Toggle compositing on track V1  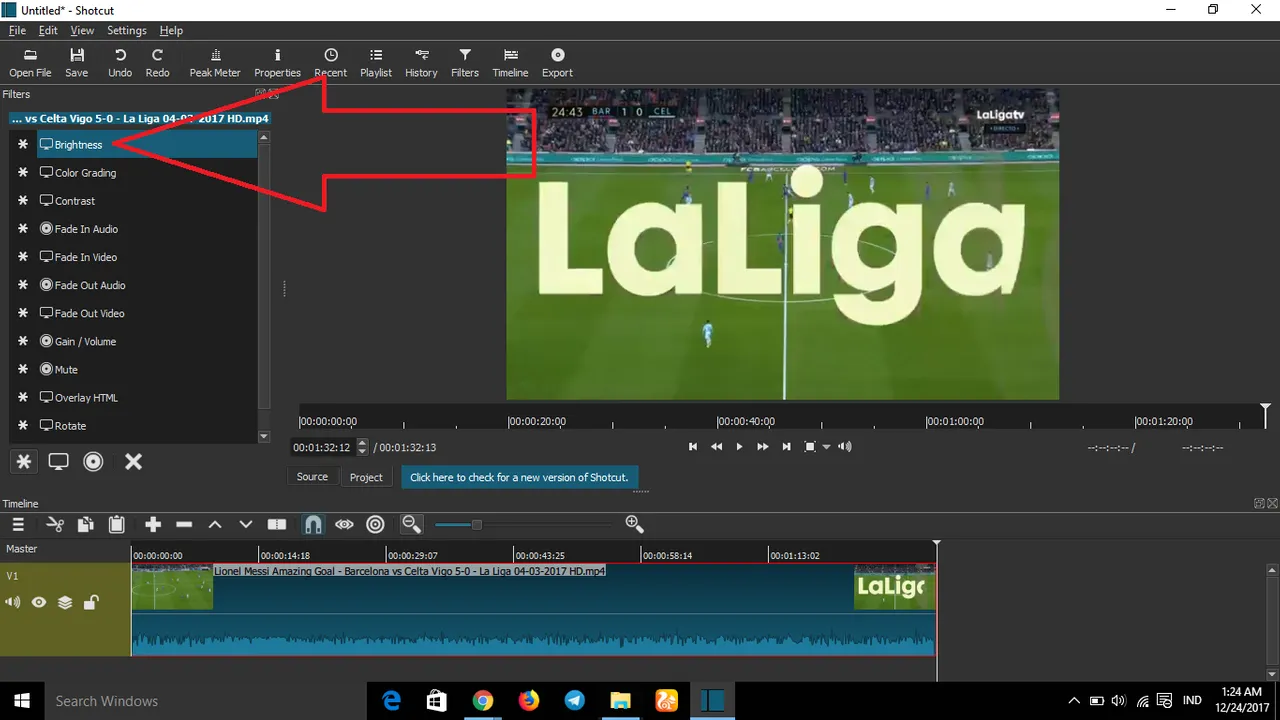[65, 603]
